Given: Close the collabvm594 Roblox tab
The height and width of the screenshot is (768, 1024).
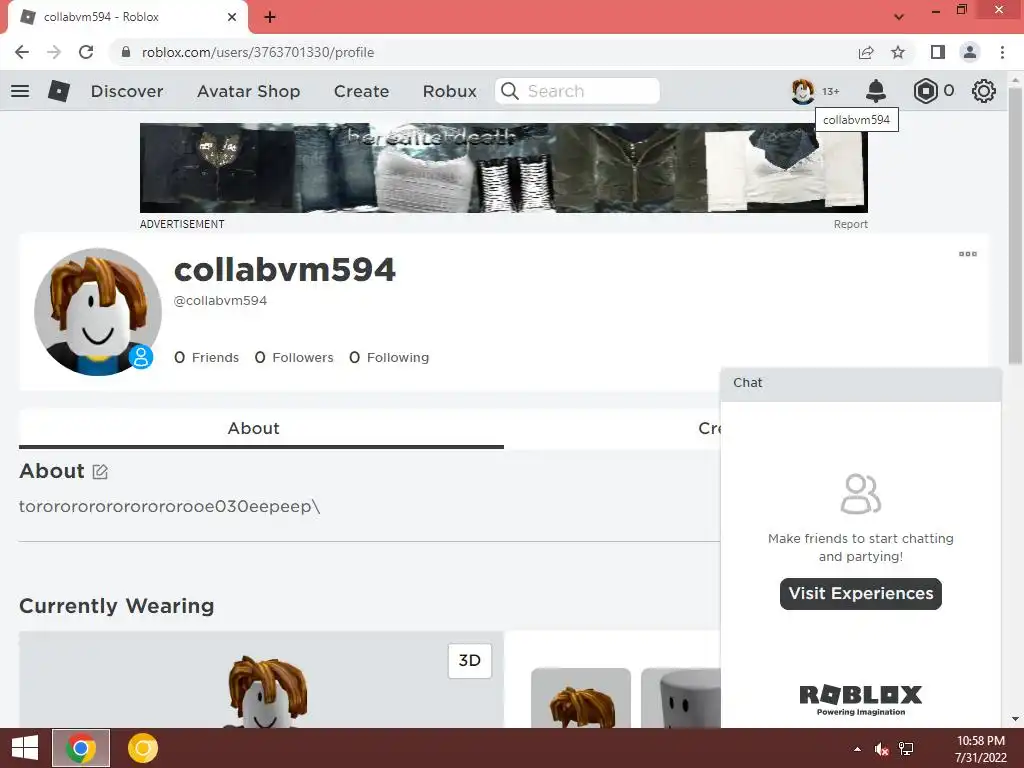Looking at the screenshot, I should tap(232, 17).
